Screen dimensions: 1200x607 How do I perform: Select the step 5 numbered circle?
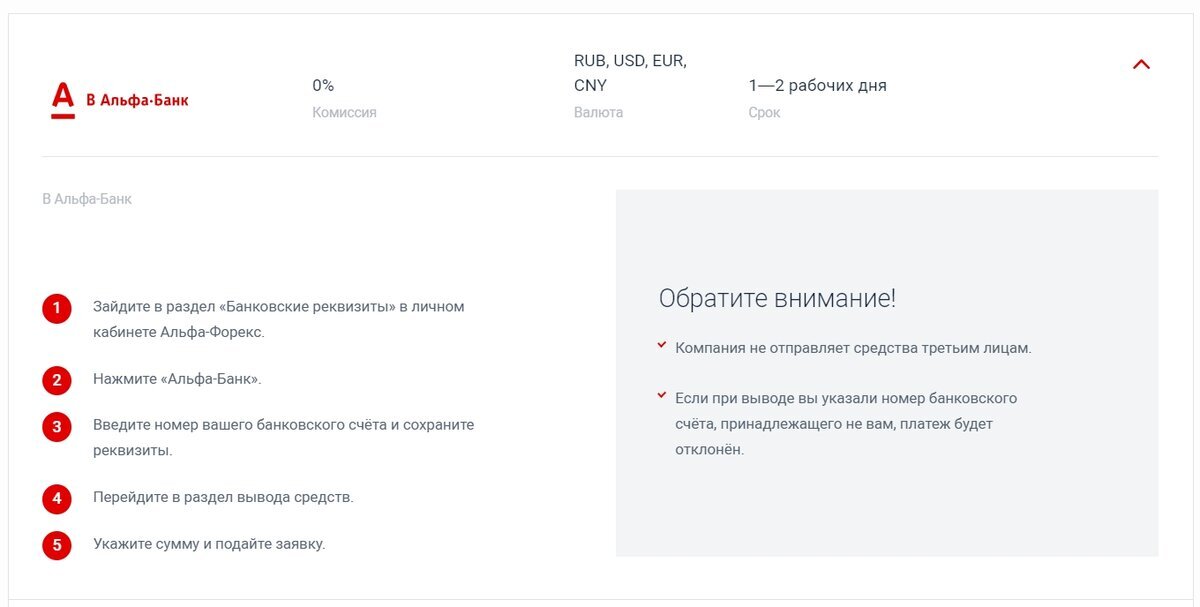click(57, 545)
